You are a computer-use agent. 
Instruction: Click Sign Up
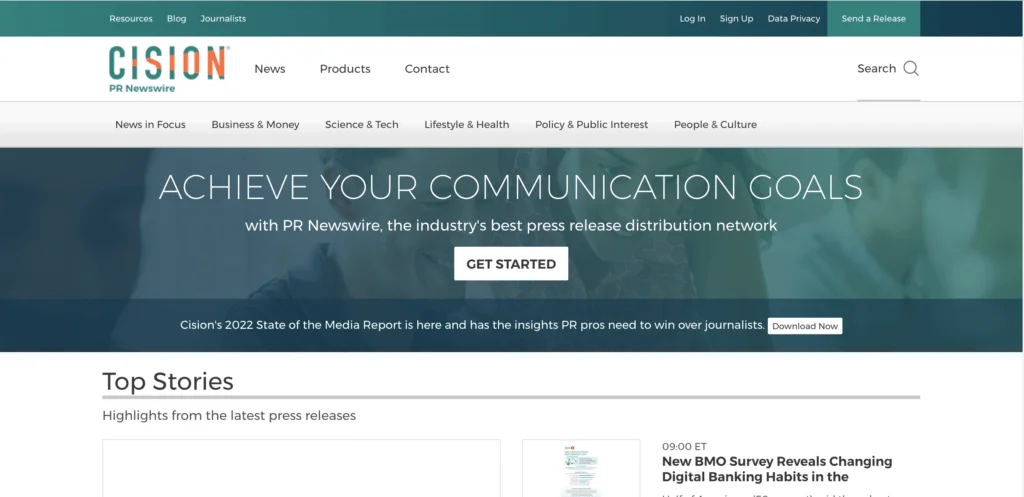click(x=737, y=18)
